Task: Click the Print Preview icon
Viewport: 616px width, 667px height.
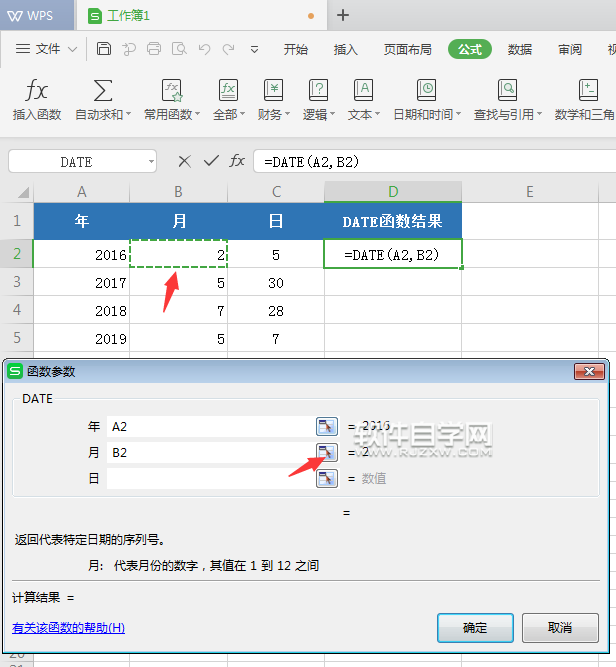Action: [179, 49]
